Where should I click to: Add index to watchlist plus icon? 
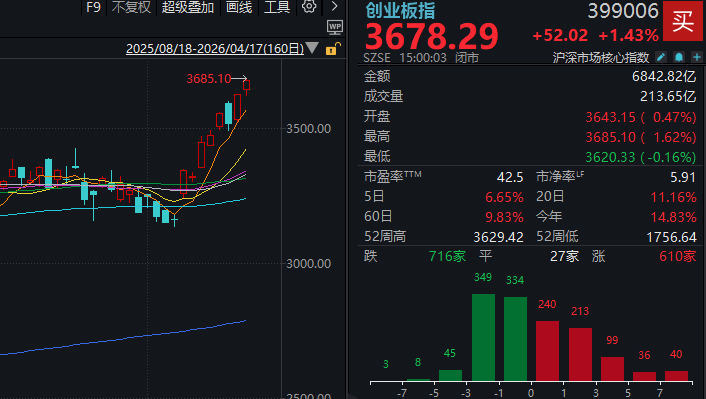(x=697, y=57)
